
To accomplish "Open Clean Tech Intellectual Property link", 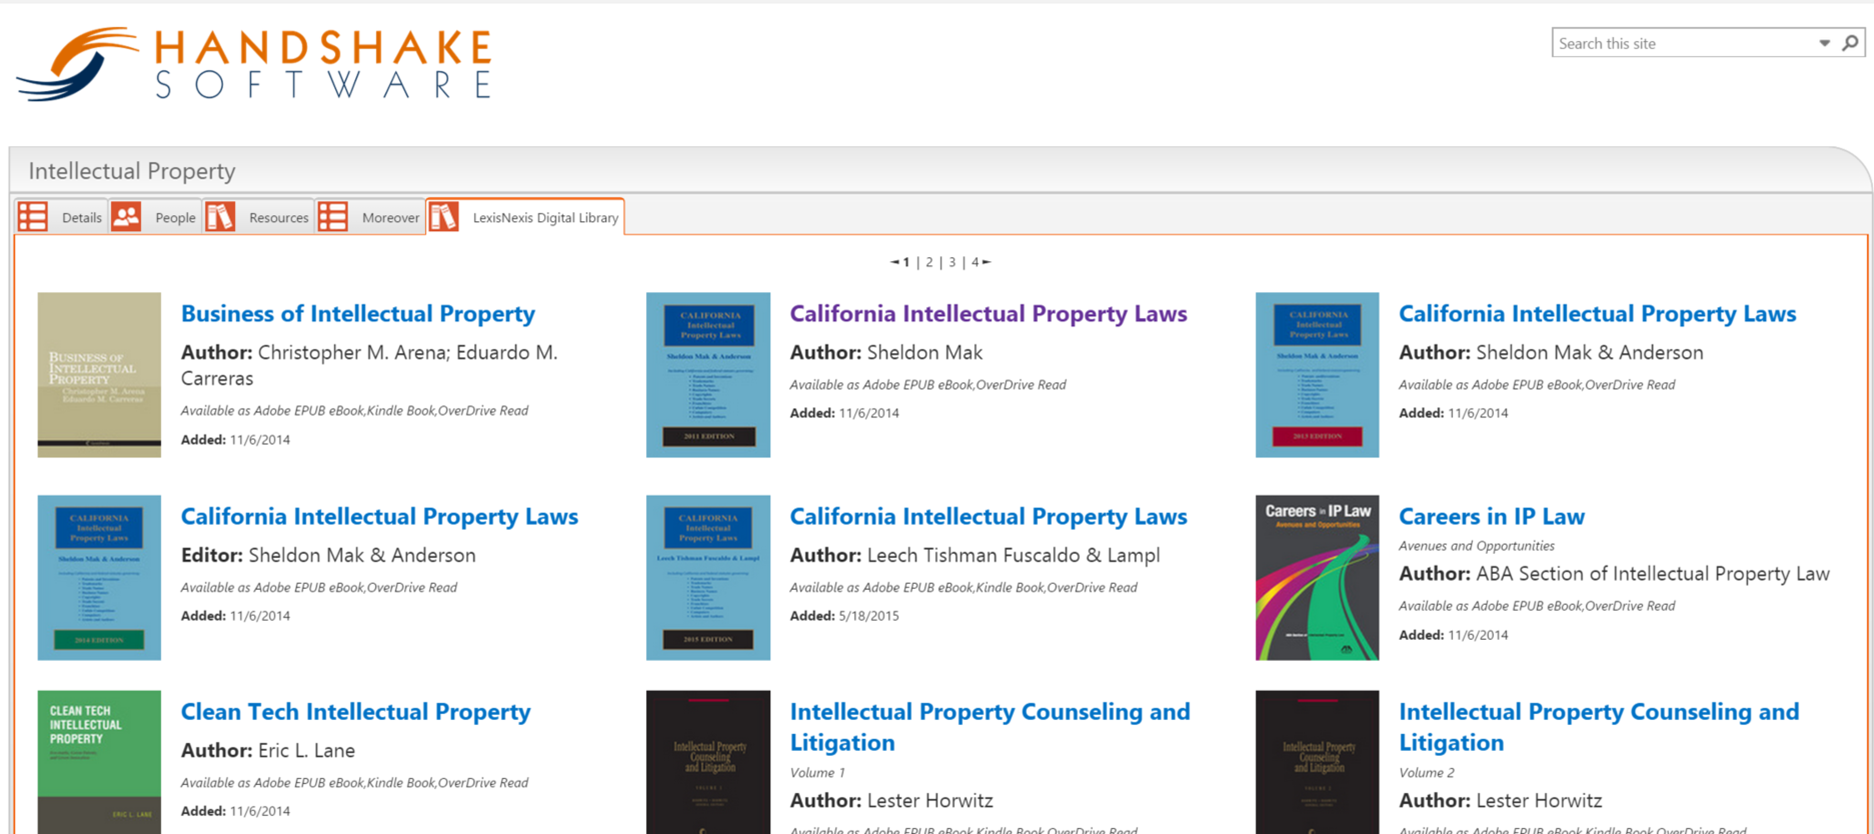I will (x=355, y=712).
